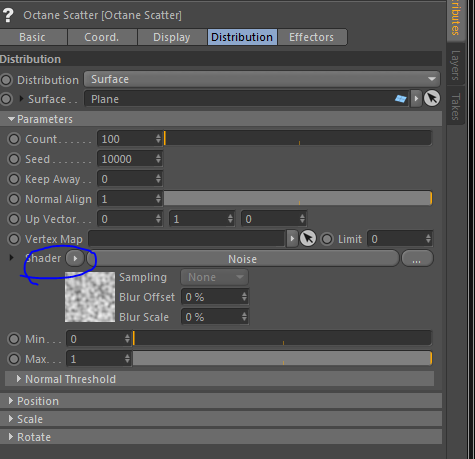Open the Effectors tab
This screenshot has width=475, height=459.
coord(312,37)
